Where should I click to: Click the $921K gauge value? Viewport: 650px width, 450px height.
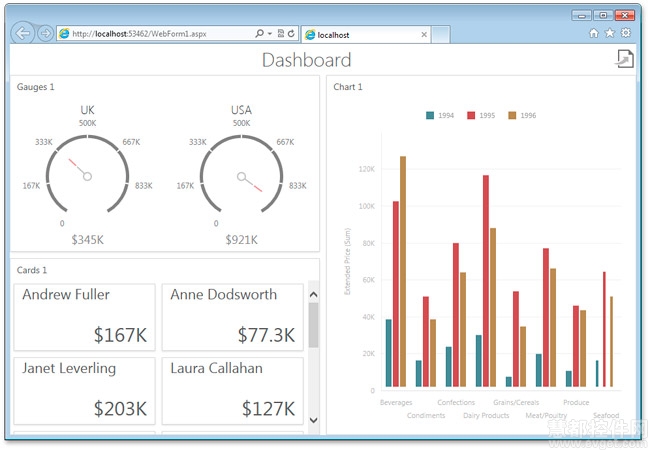(x=241, y=240)
